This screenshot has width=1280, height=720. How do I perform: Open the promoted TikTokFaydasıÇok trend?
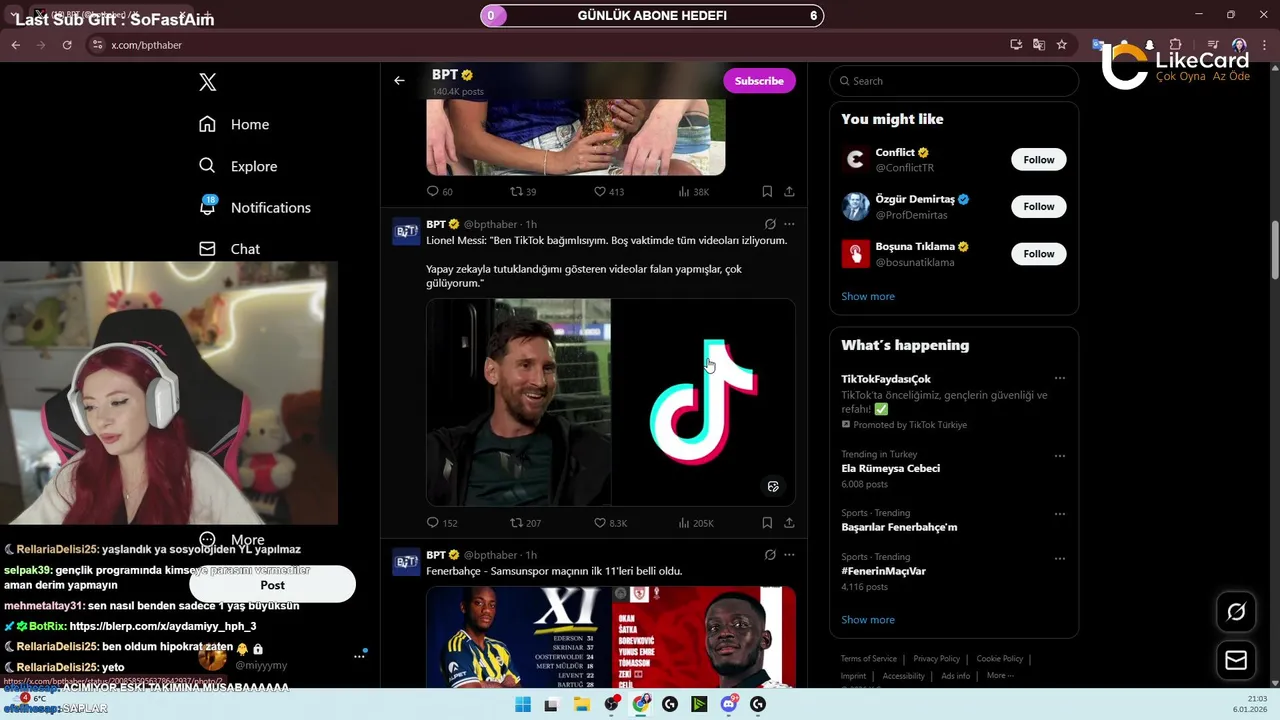click(x=886, y=379)
